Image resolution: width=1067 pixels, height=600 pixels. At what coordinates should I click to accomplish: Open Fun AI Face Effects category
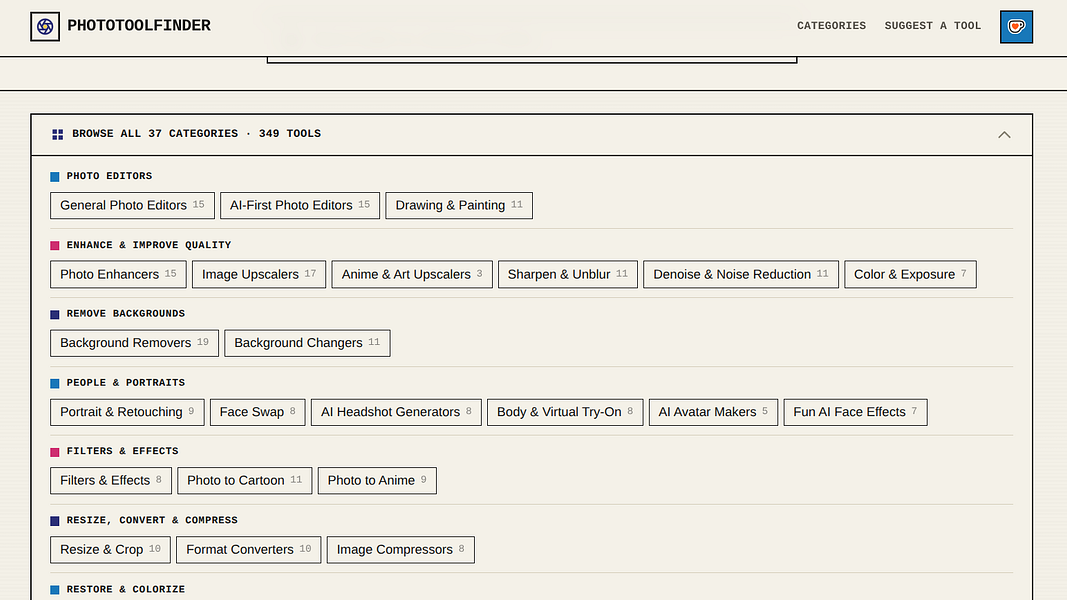point(855,412)
